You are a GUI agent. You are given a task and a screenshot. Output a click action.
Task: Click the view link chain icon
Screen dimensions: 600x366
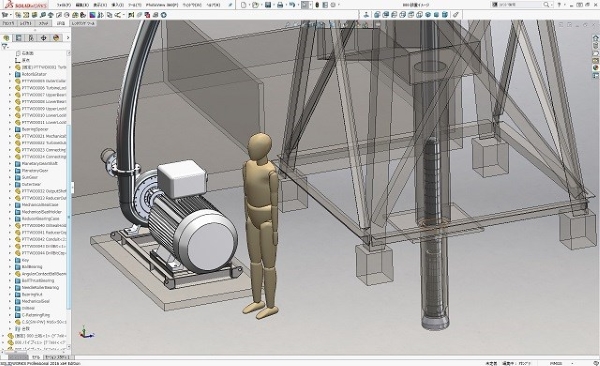tap(455, 15)
